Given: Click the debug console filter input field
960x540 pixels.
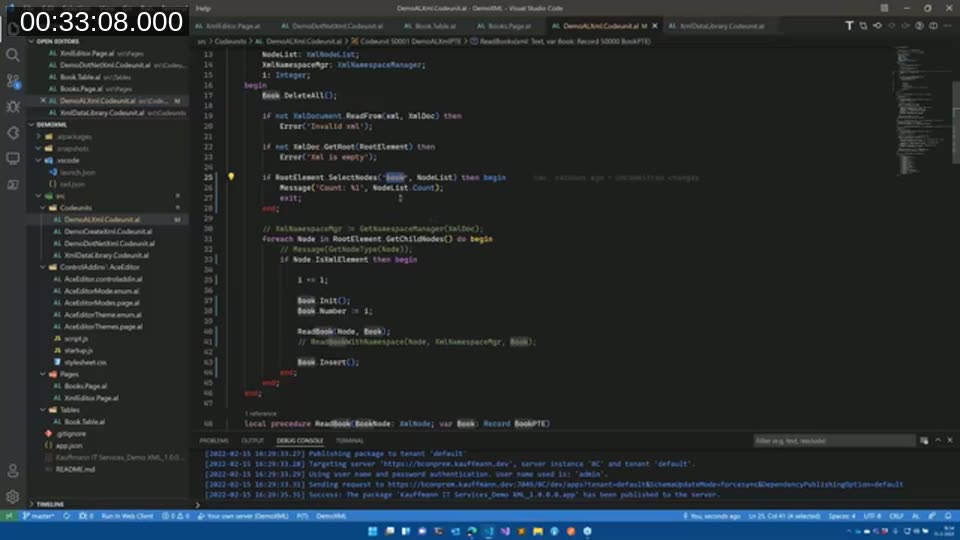Looking at the screenshot, I should [834, 441].
